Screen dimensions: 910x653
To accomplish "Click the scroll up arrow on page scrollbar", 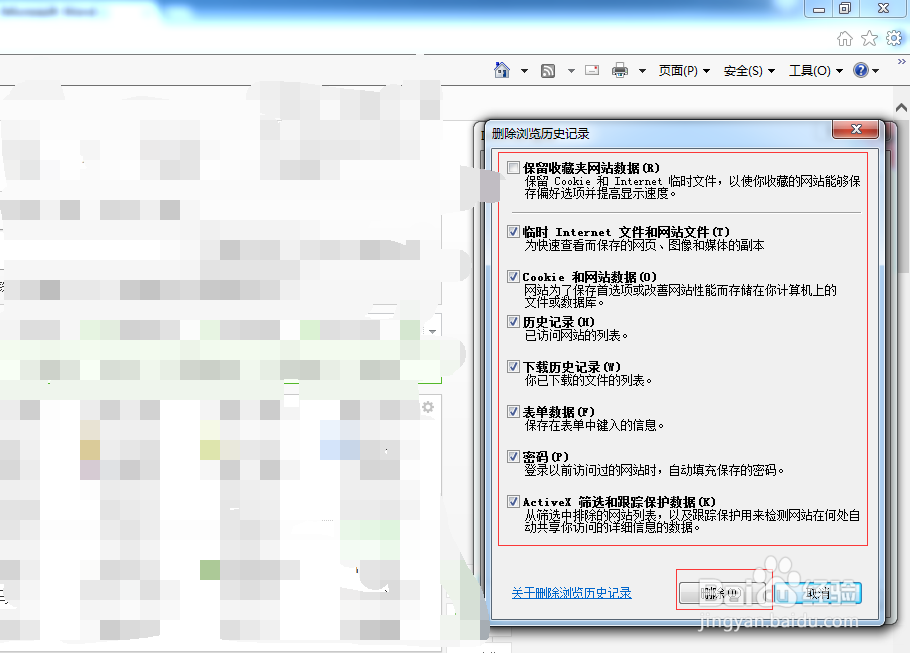I will (901, 107).
